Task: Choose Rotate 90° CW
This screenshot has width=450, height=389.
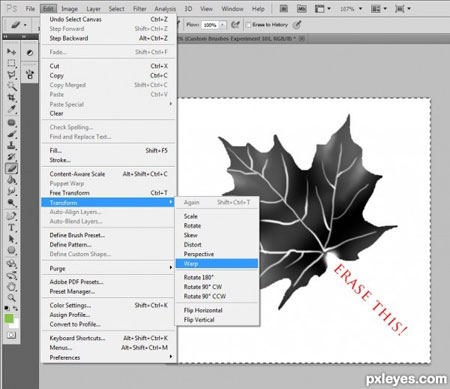Action: coord(217,287)
